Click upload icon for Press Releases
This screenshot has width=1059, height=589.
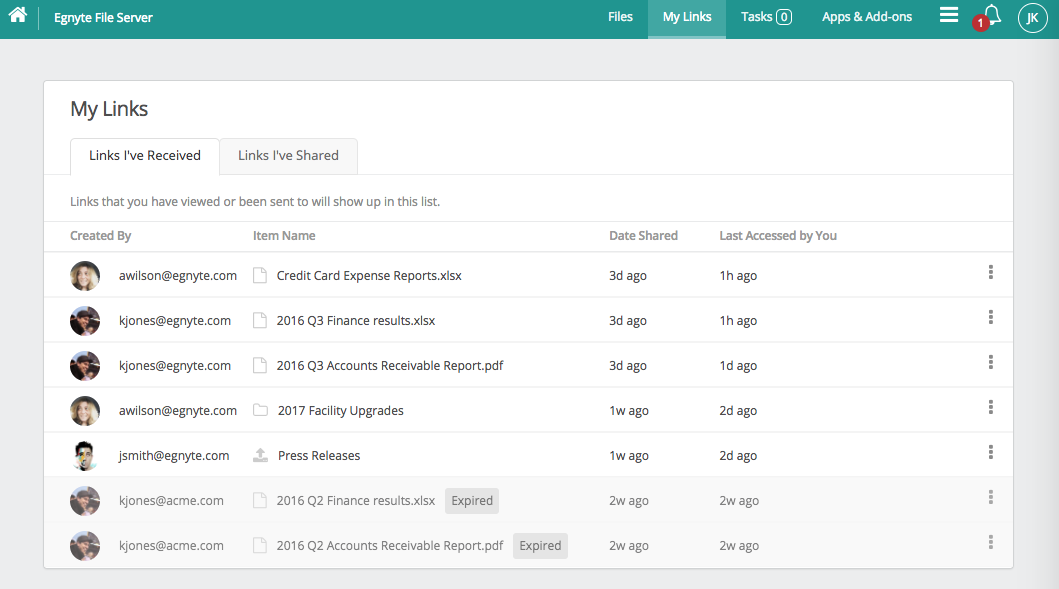260,455
